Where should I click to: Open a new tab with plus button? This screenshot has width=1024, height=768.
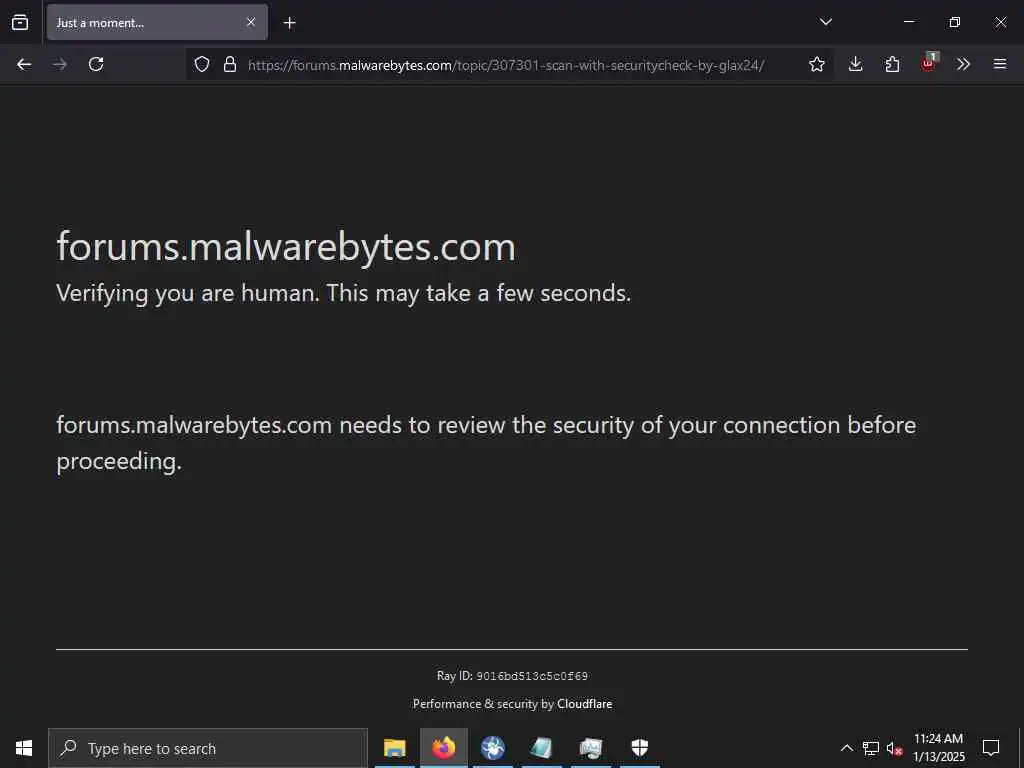tap(289, 23)
